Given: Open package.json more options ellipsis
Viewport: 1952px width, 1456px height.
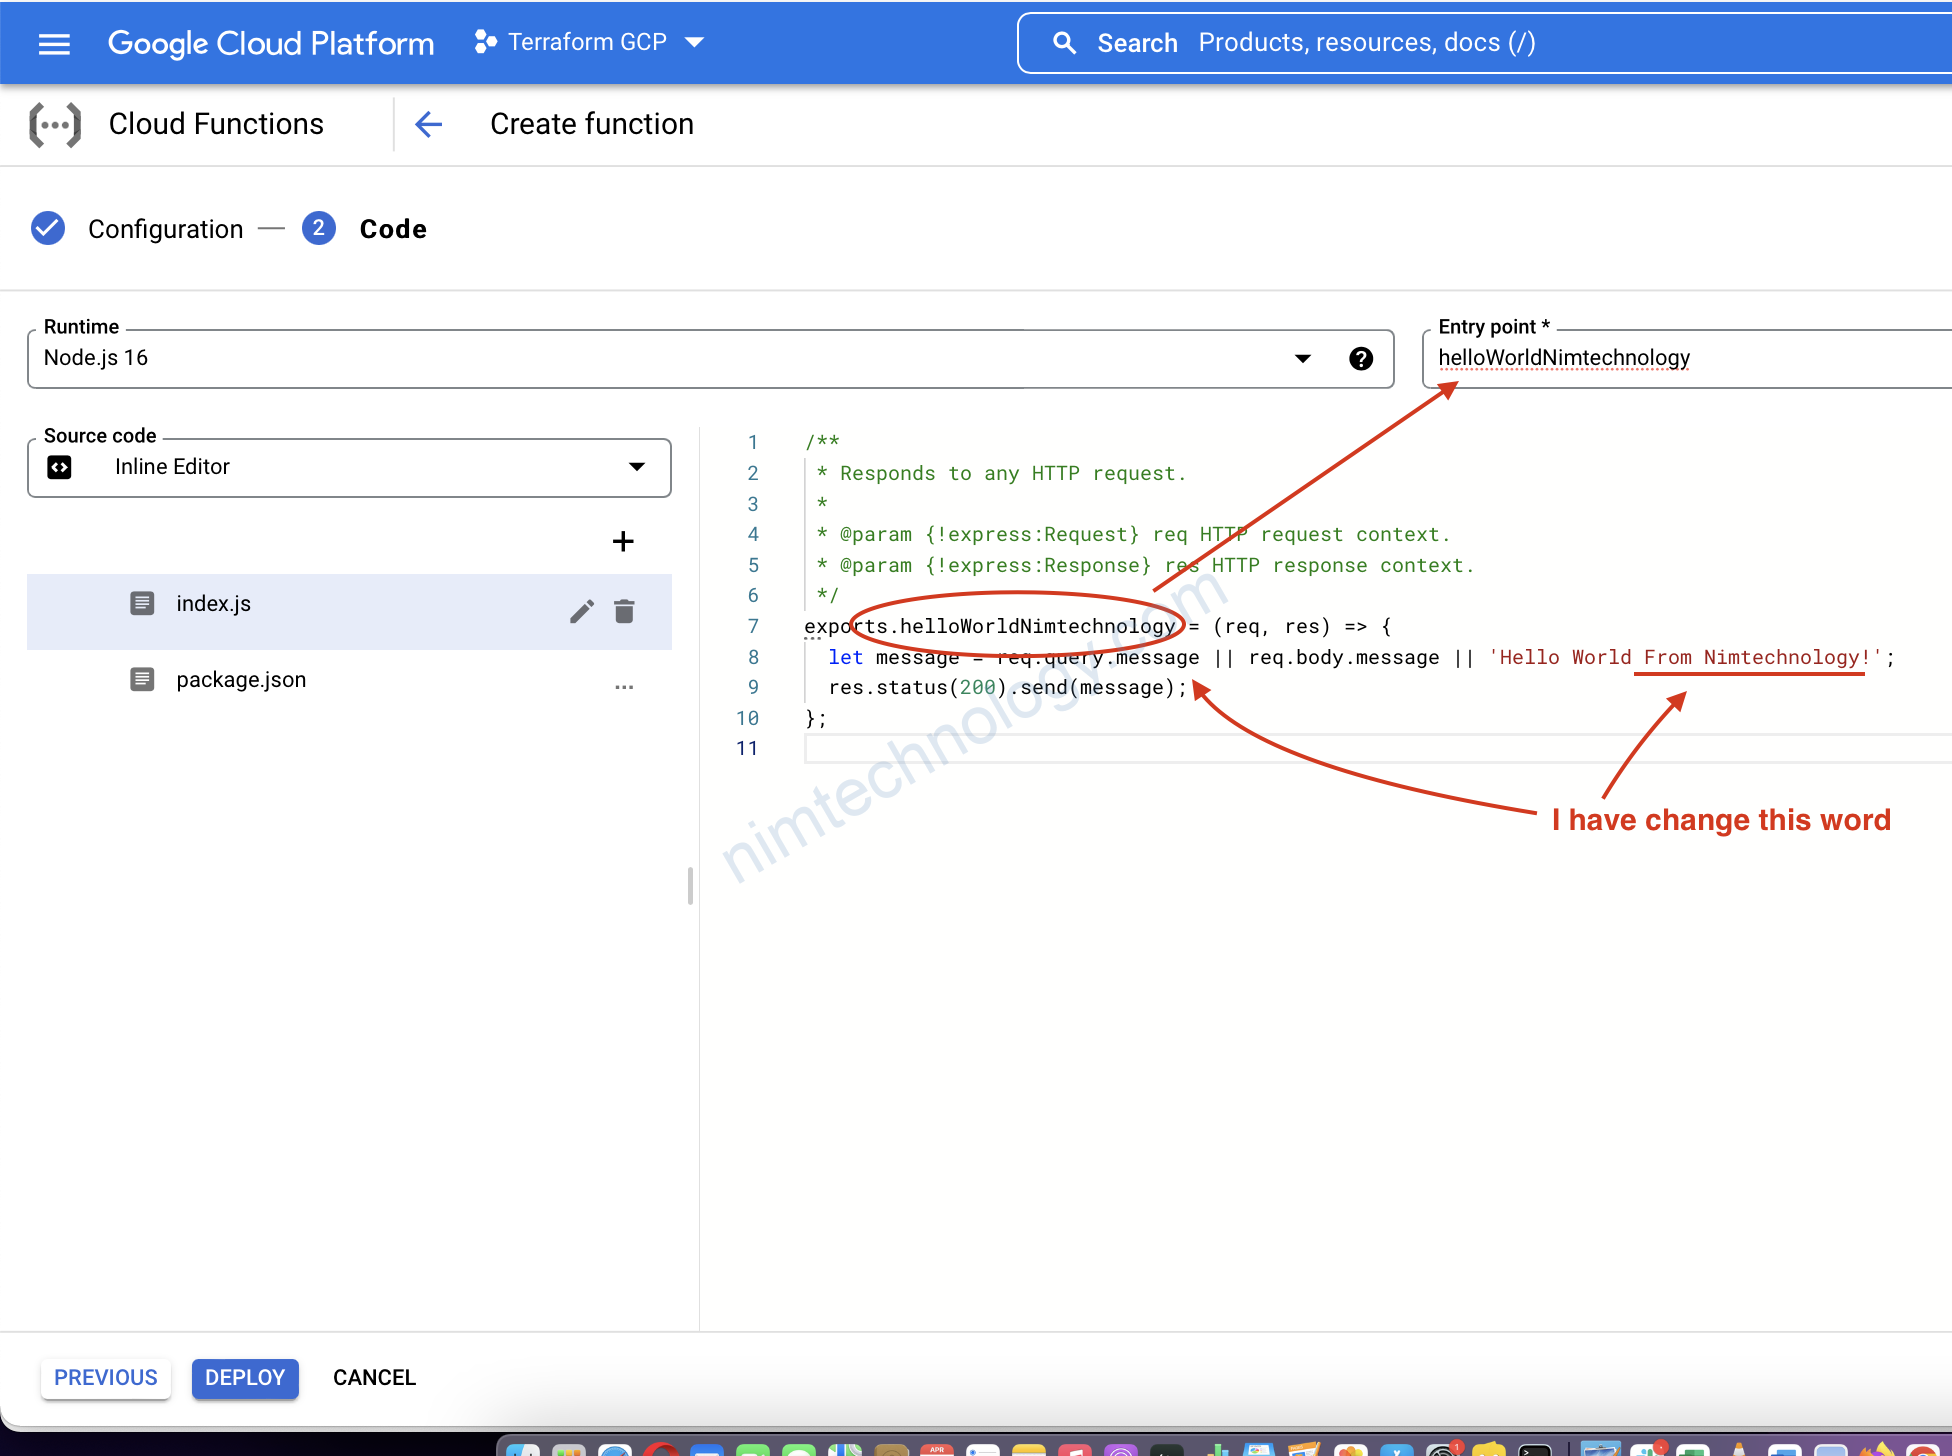Looking at the screenshot, I should click(x=624, y=686).
